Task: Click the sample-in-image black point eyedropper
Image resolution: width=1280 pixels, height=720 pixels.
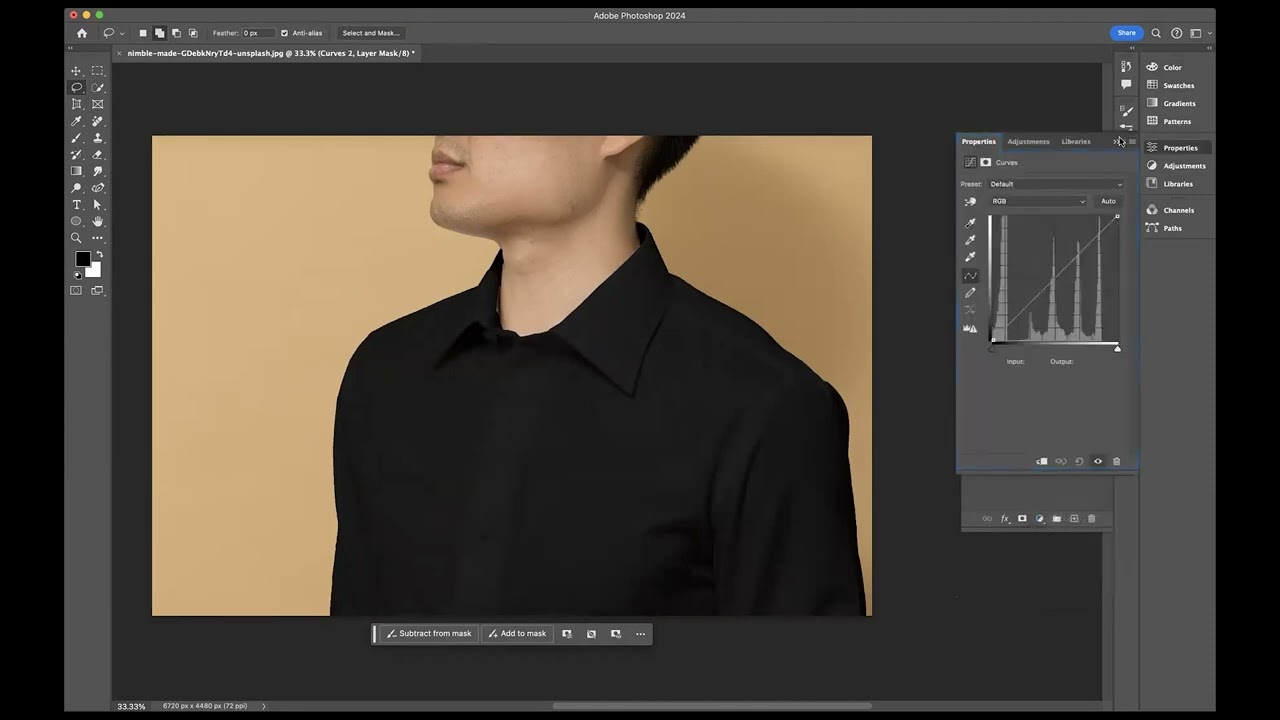Action: click(x=970, y=223)
